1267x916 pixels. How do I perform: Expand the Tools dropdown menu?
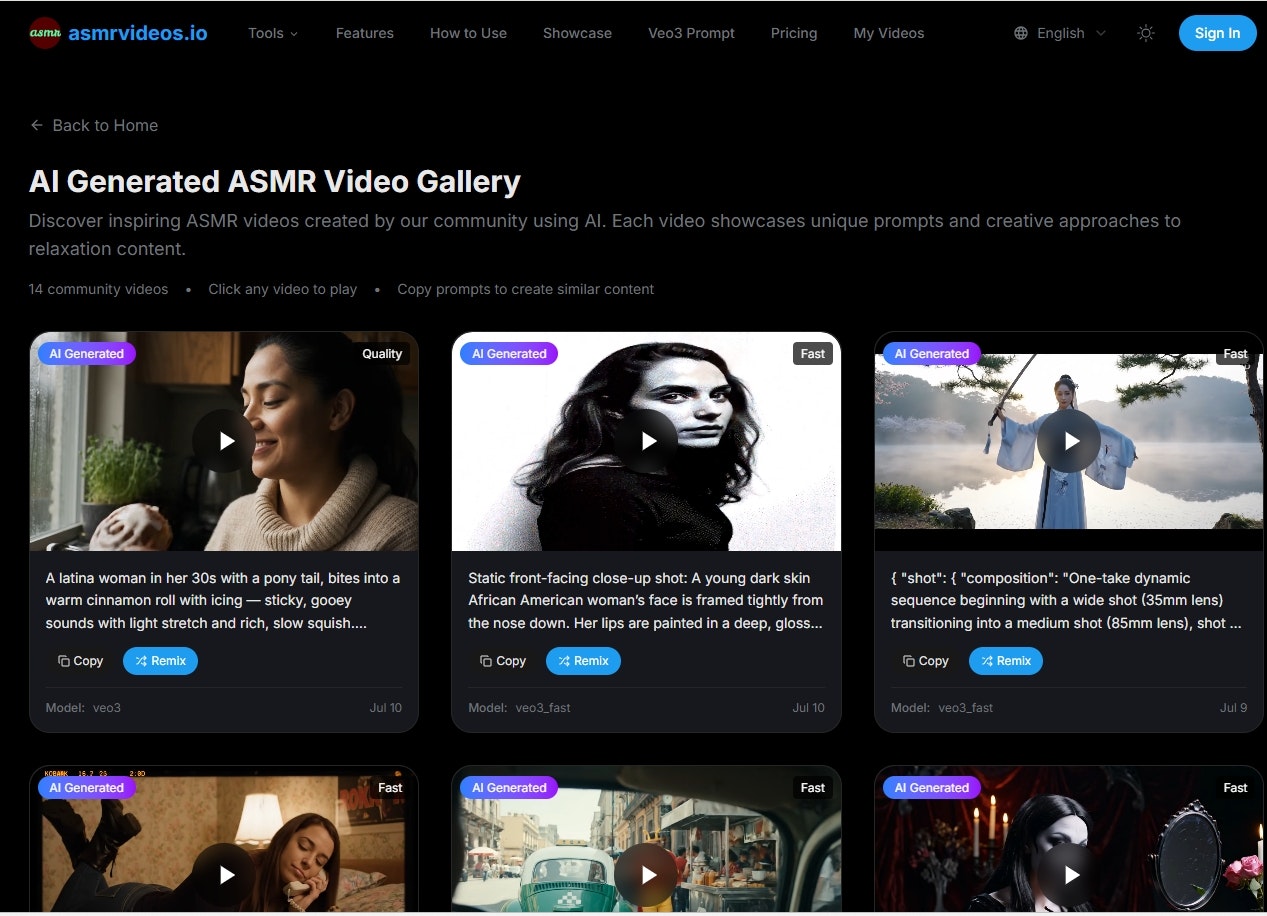[273, 33]
